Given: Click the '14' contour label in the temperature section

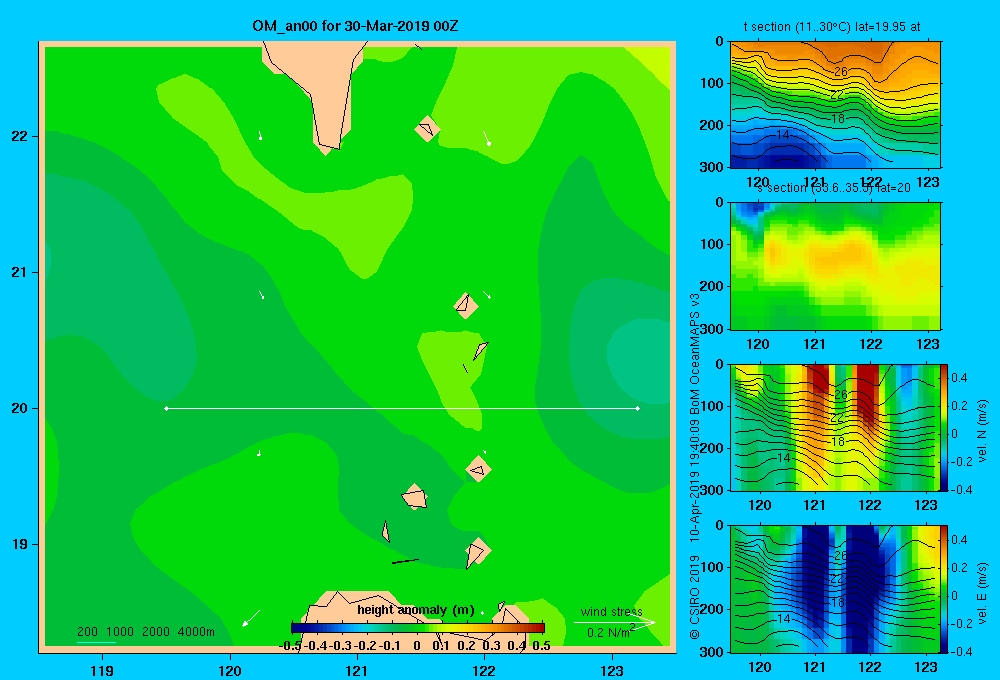Looking at the screenshot, I should click(783, 135).
